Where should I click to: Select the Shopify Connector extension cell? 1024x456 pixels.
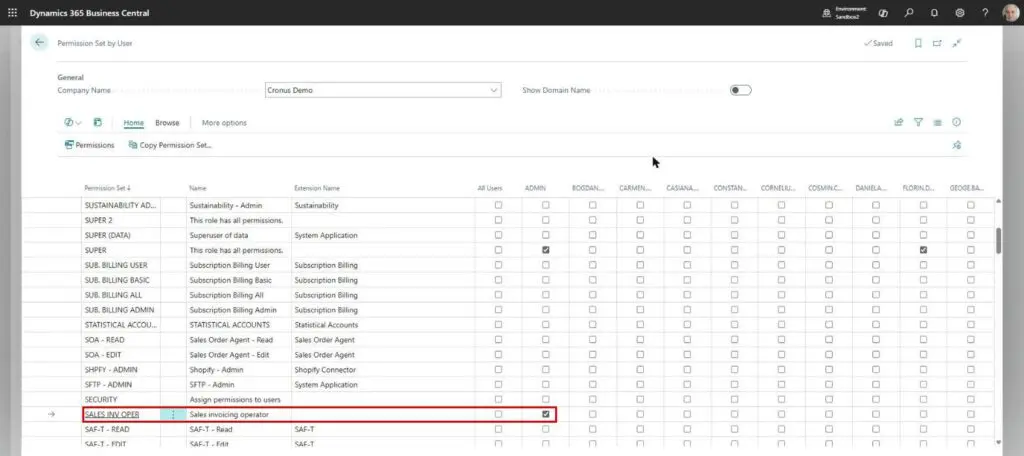click(x=382, y=369)
